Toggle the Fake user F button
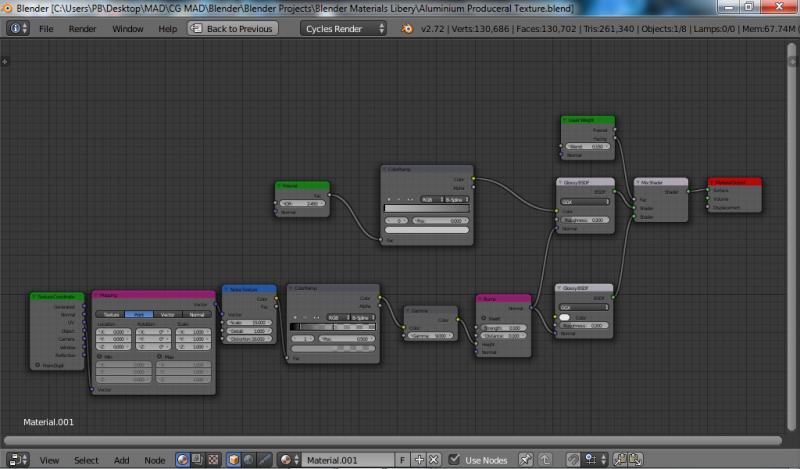Viewport: 800px width, 469px height. click(403, 460)
